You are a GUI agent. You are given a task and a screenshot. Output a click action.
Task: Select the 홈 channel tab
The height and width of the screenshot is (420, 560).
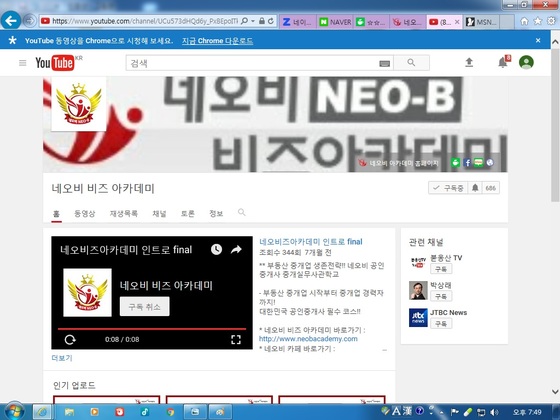(x=56, y=214)
